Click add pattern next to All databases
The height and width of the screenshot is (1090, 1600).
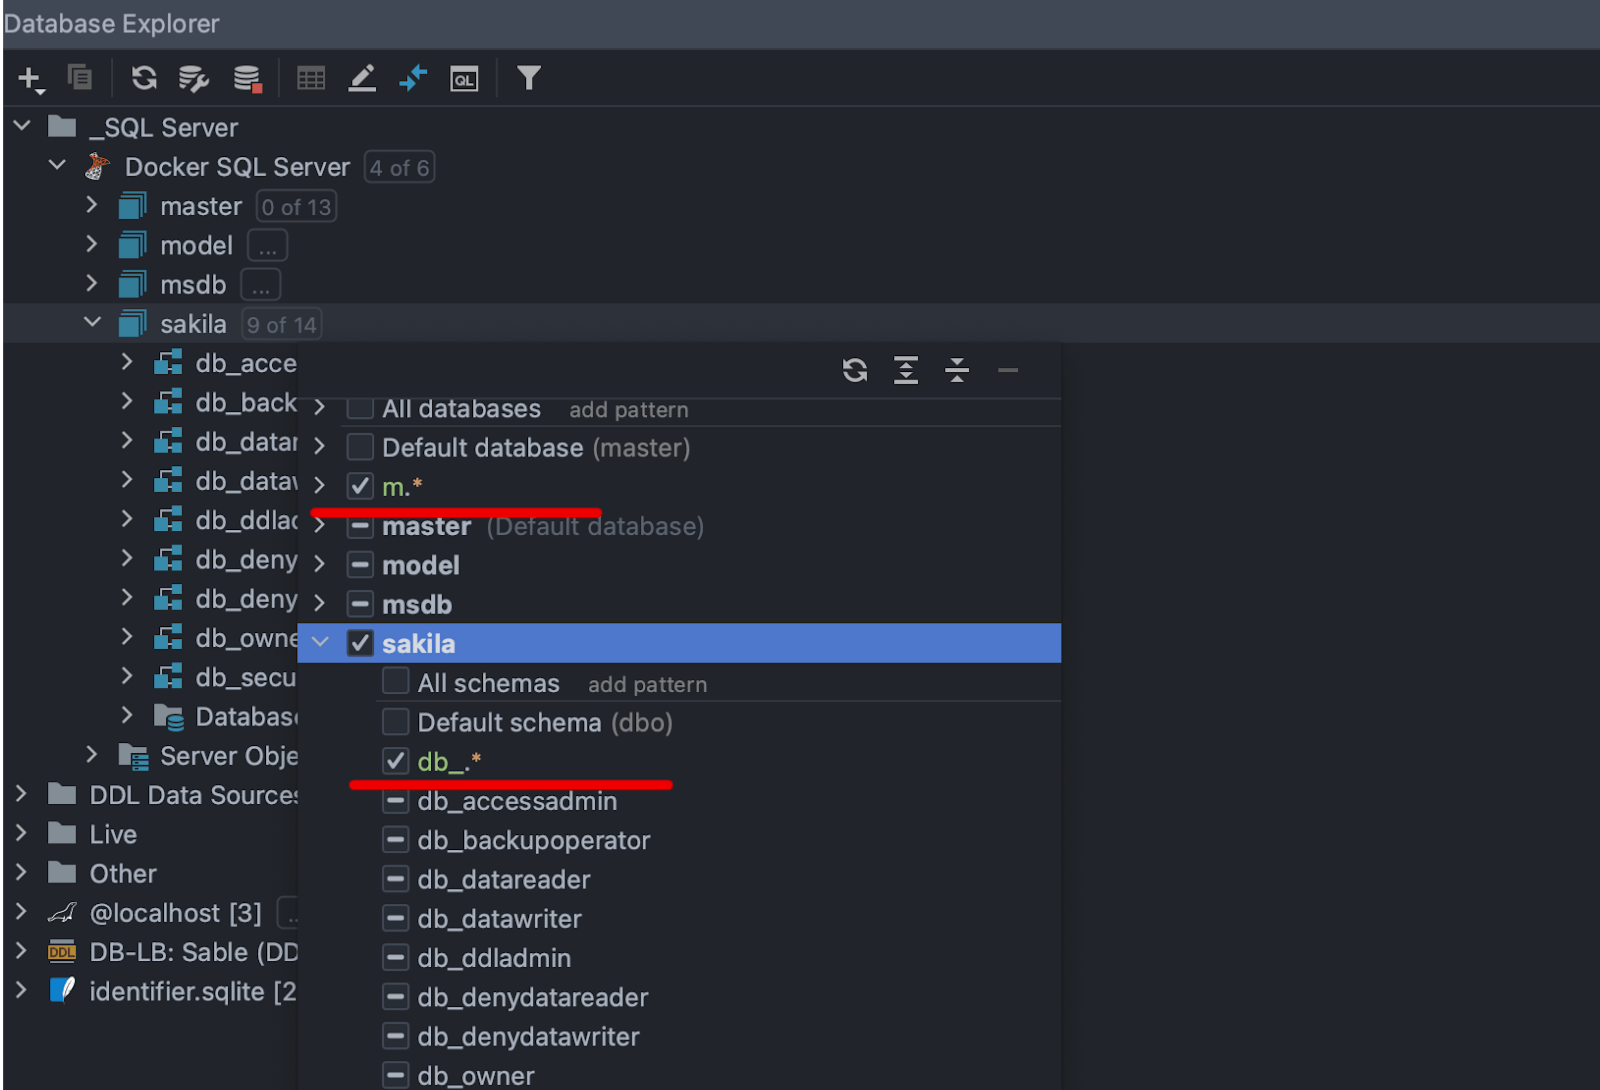pos(629,409)
